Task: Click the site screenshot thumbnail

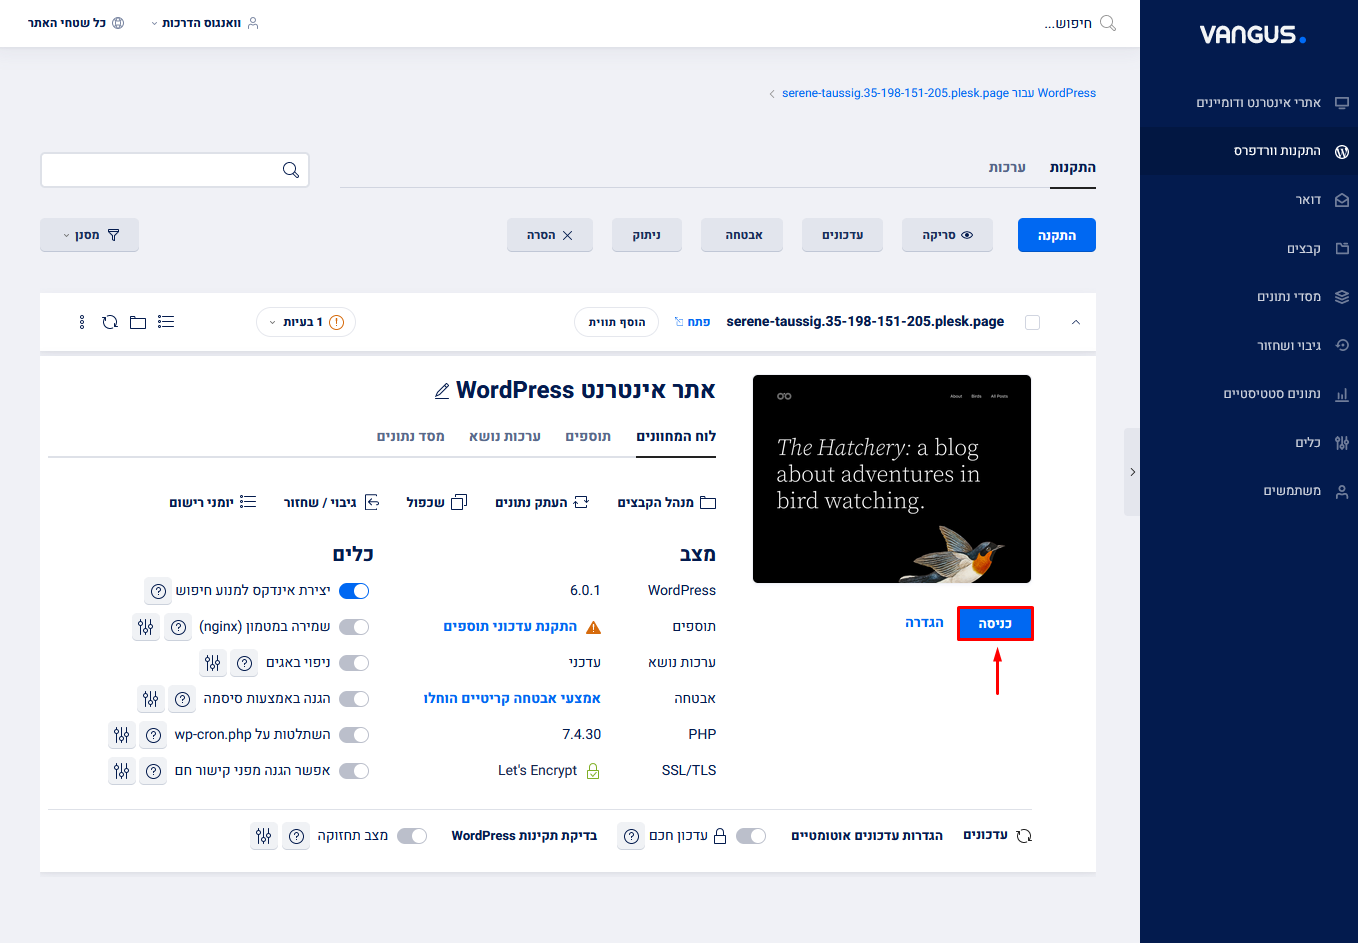Action: click(892, 479)
